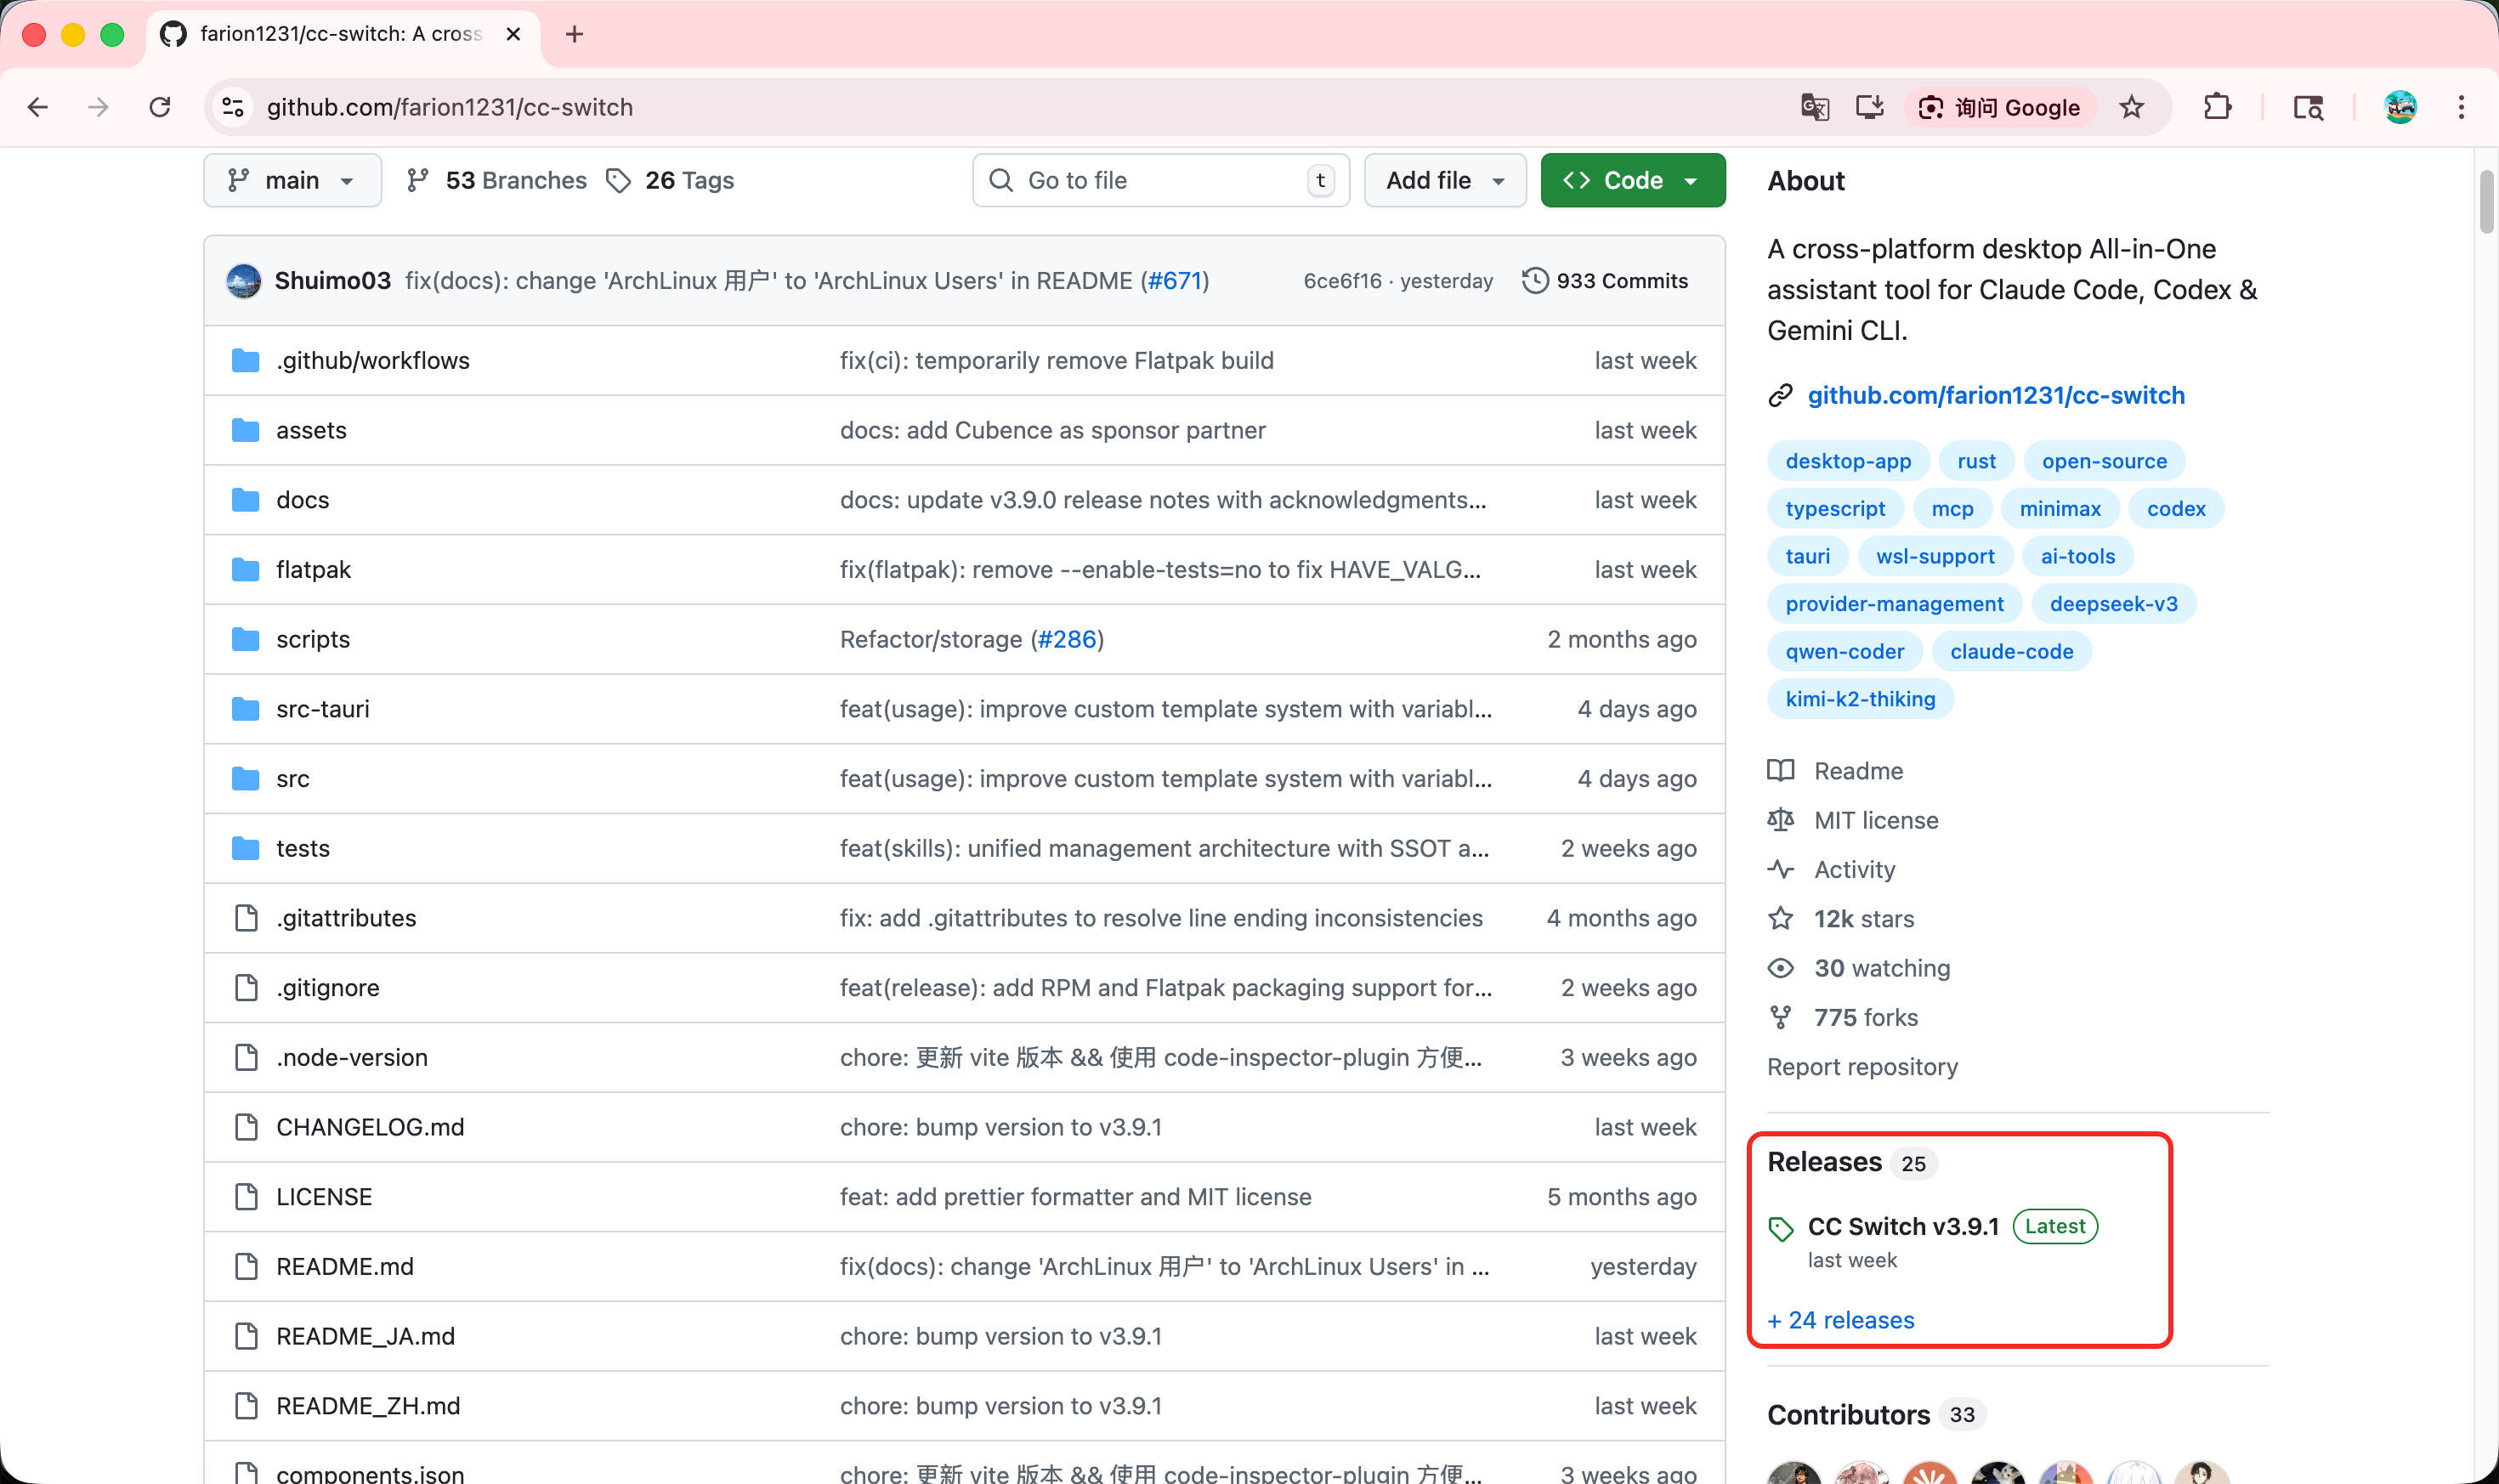Select the rust topic tag
Viewport: 2499px width, 1484px height.
coord(1976,461)
